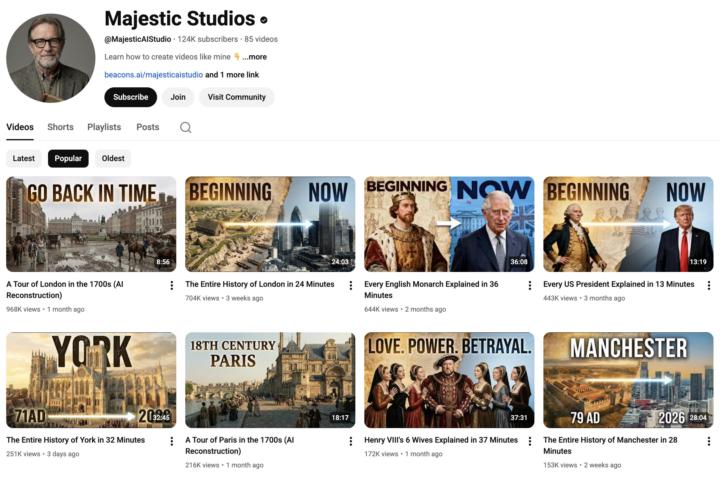Click 'and 1 more link' text
Image resolution: width=720 pixels, height=477 pixels.
click(x=232, y=75)
